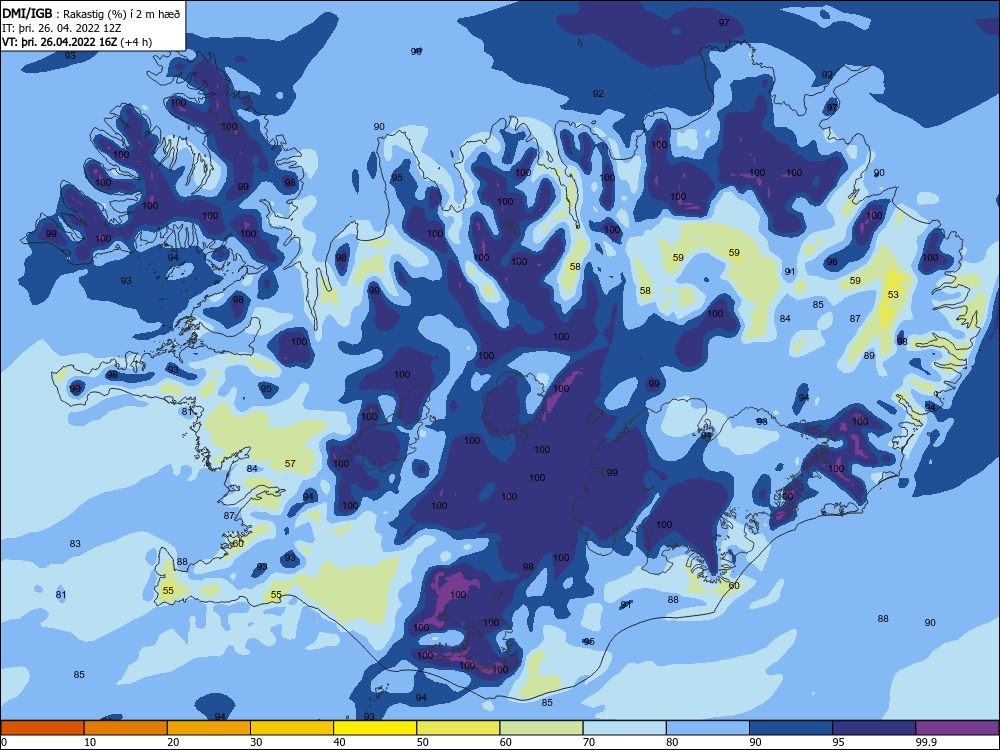
Task: Click the legend tick label 40
Action: click(339, 742)
